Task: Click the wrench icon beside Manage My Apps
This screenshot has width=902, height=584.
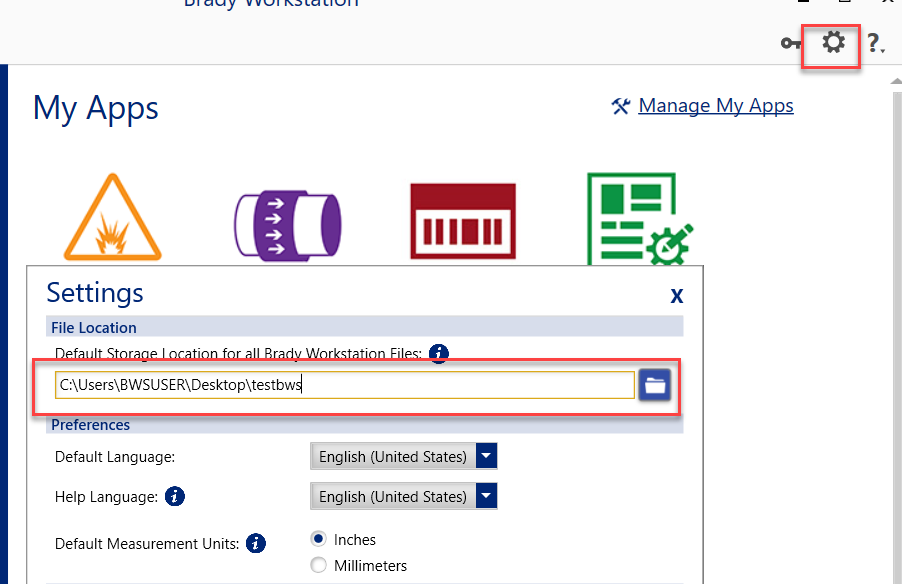Action: point(621,106)
